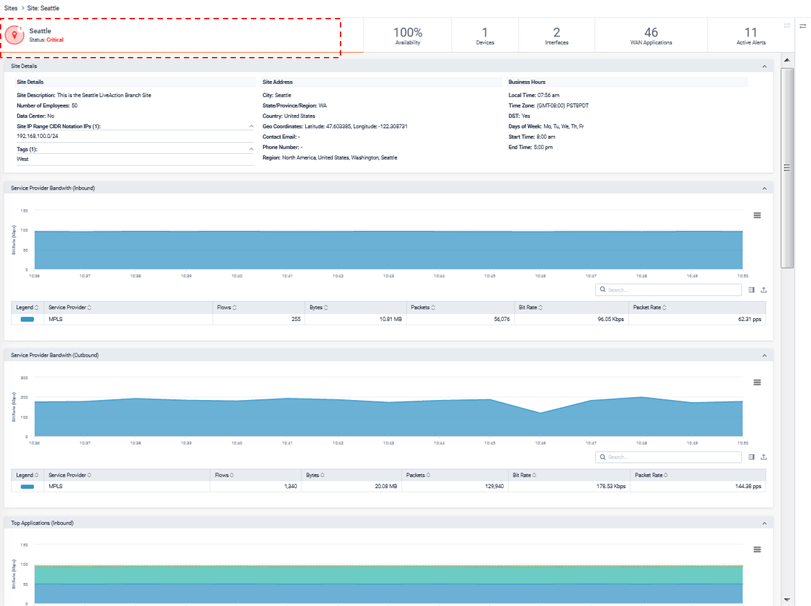Open the 2 Interfaces tab
Image resolution: width=811 pixels, height=606 pixels.
[557, 36]
